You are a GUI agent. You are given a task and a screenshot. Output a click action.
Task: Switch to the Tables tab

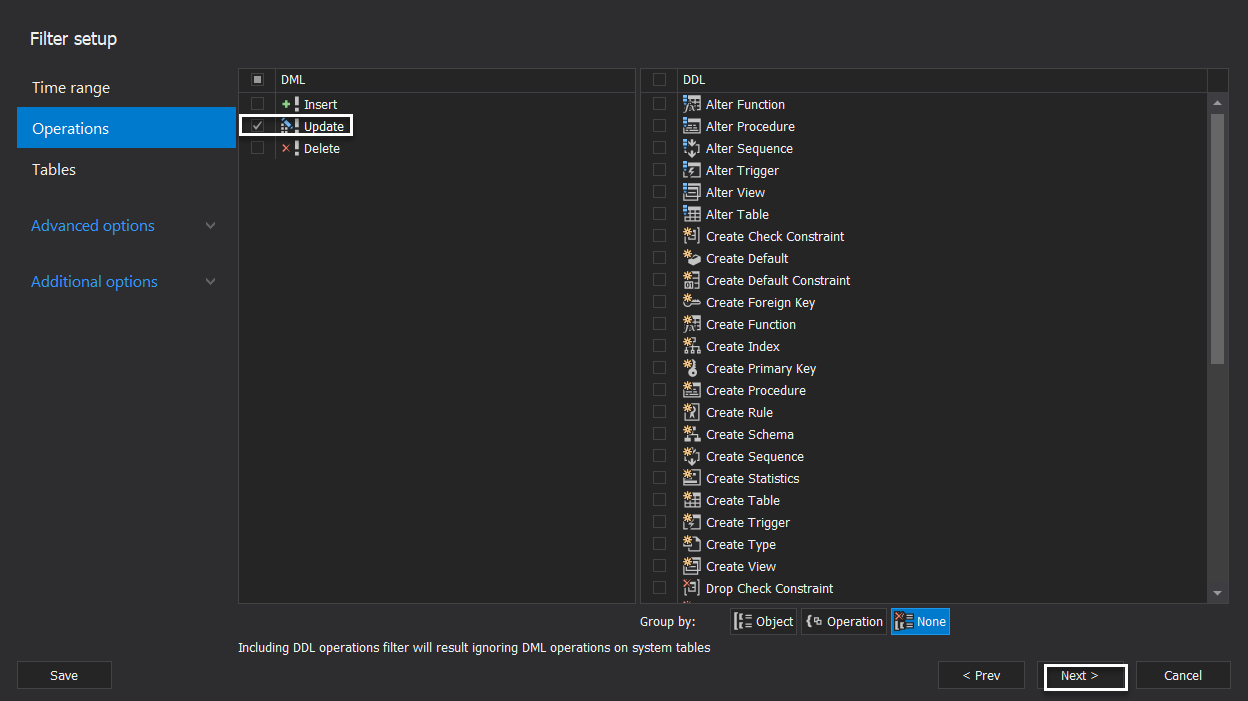tap(54, 170)
